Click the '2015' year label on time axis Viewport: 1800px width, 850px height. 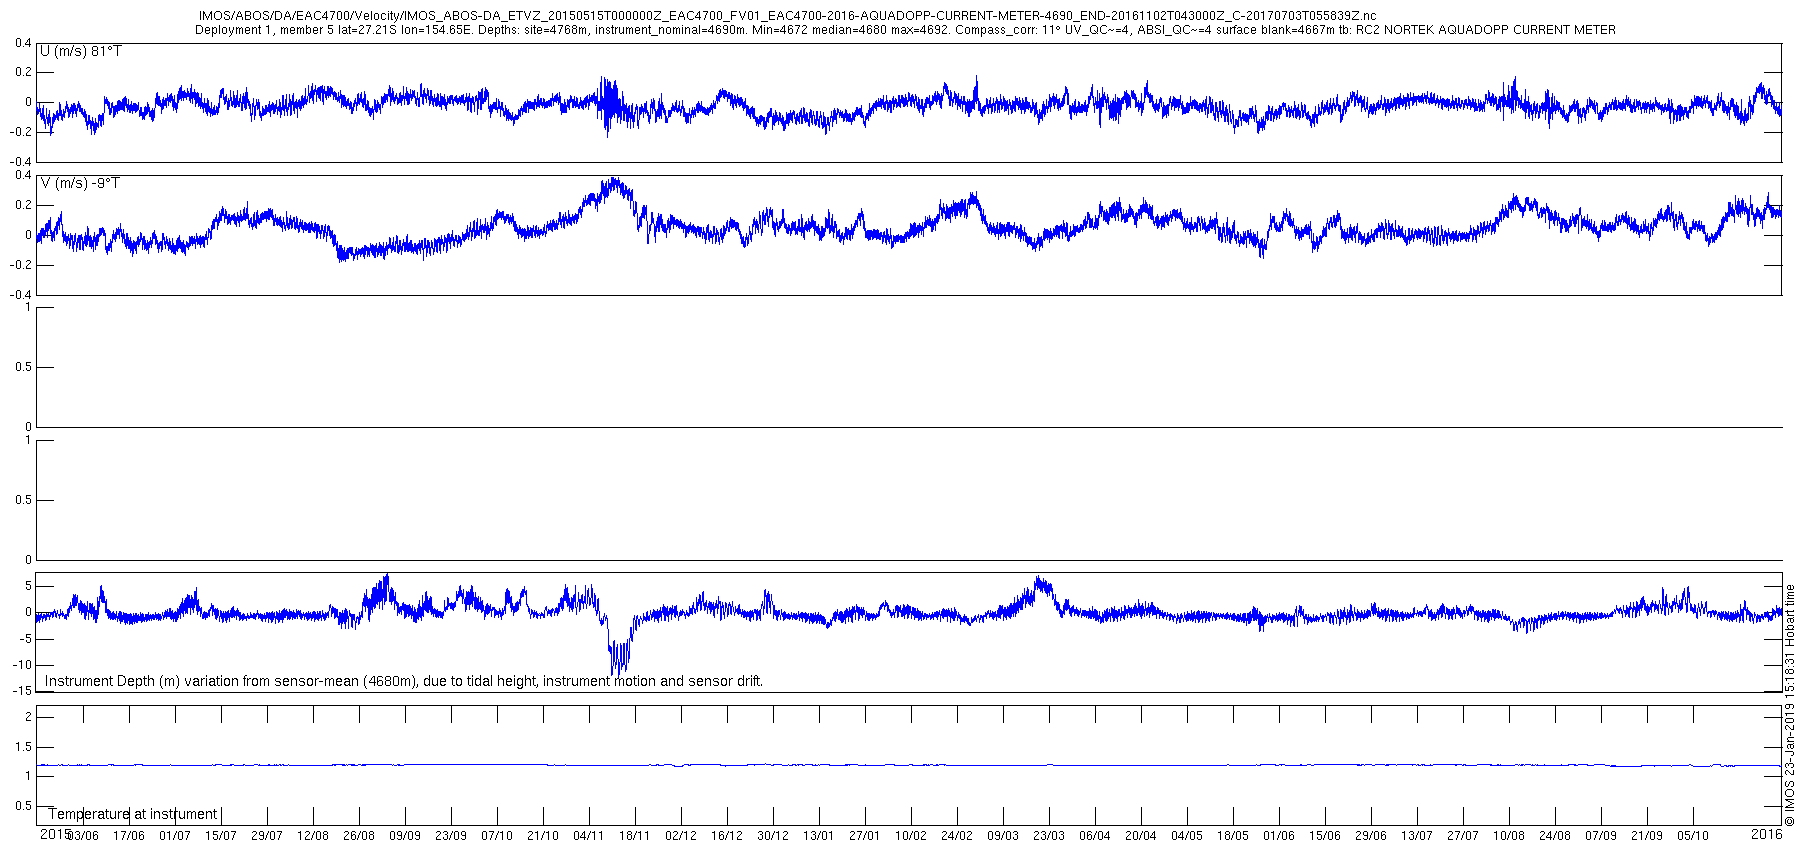pos(55,833)
